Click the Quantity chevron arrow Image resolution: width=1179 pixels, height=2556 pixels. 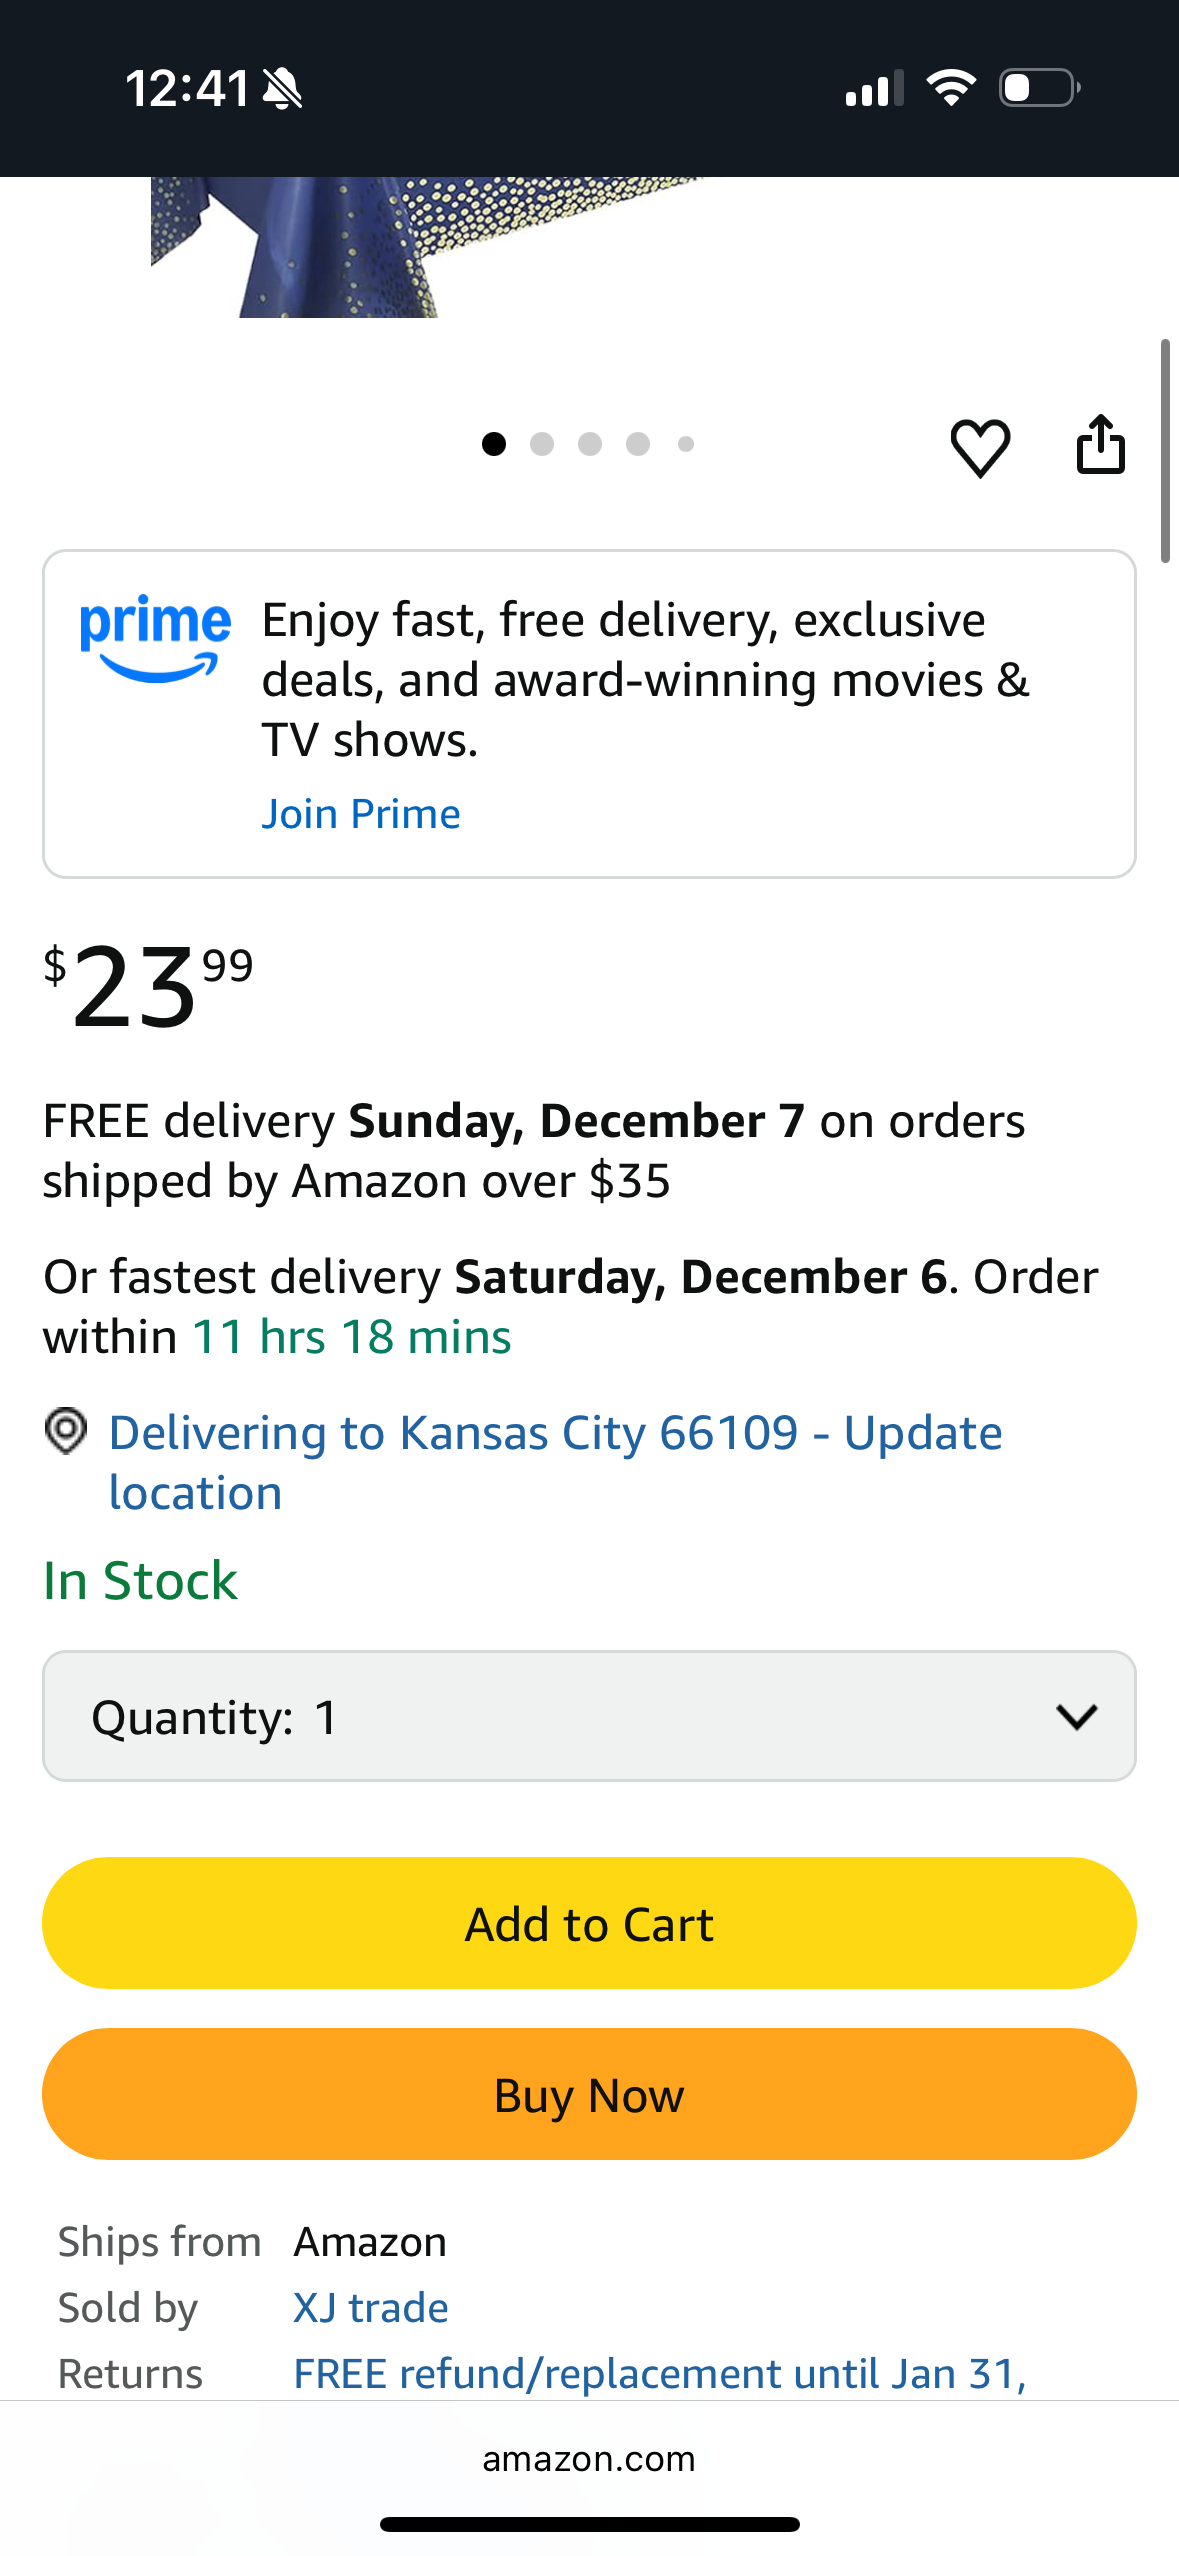tap(1077, 1717)
